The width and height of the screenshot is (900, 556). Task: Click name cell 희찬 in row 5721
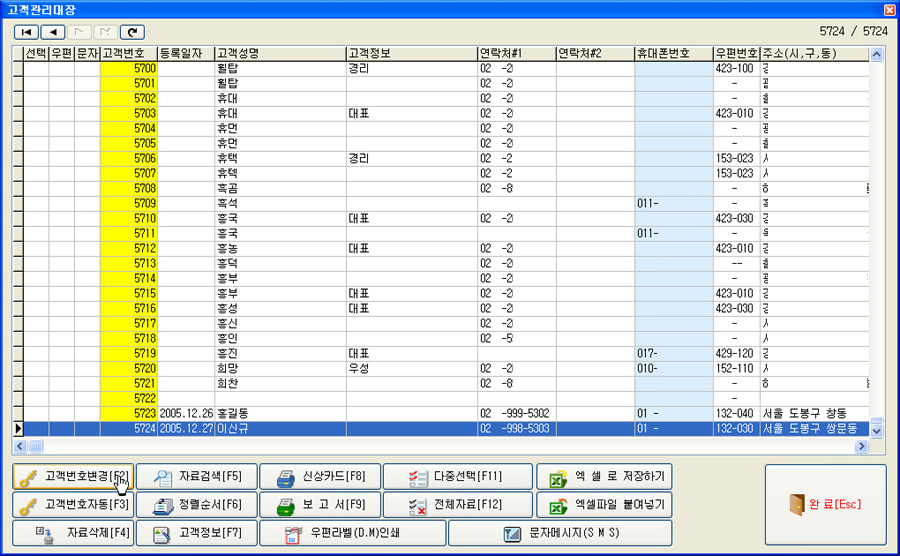[281, 384]
